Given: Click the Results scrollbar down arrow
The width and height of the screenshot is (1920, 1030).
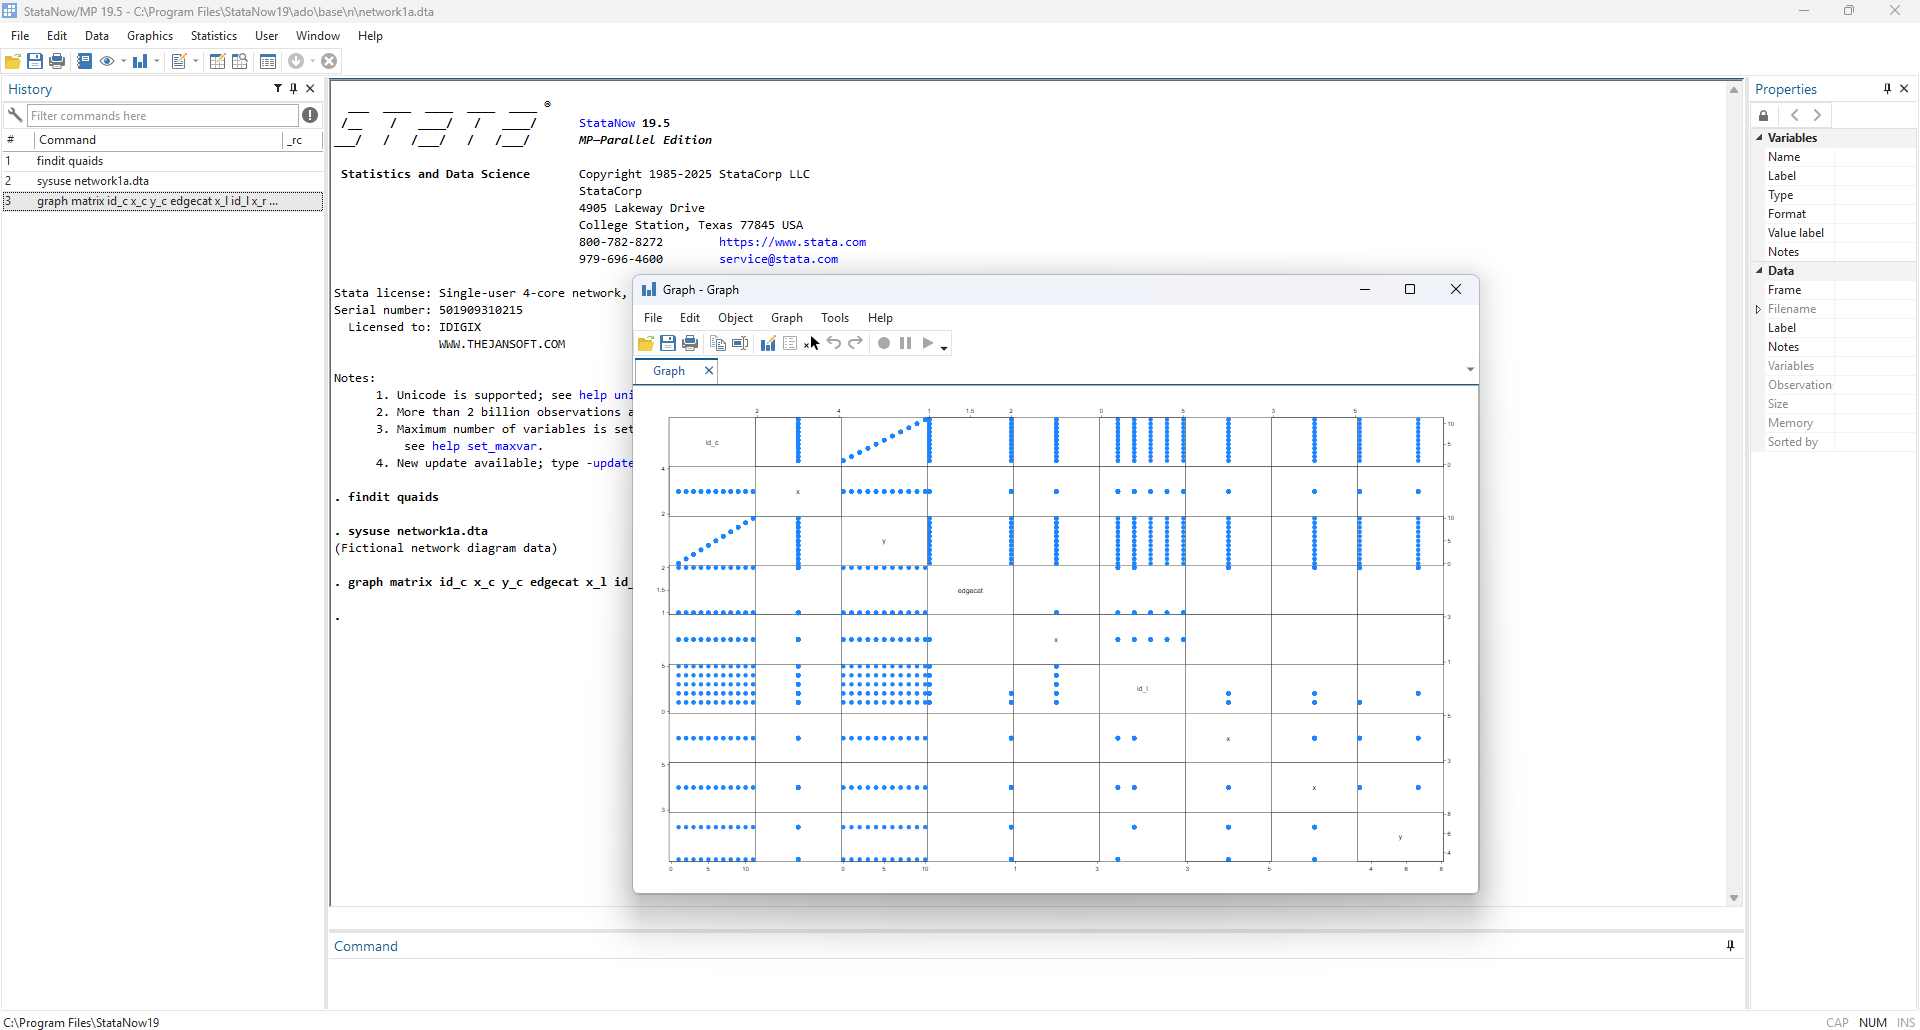Looking at the screenshot, I should point(1734,898).
